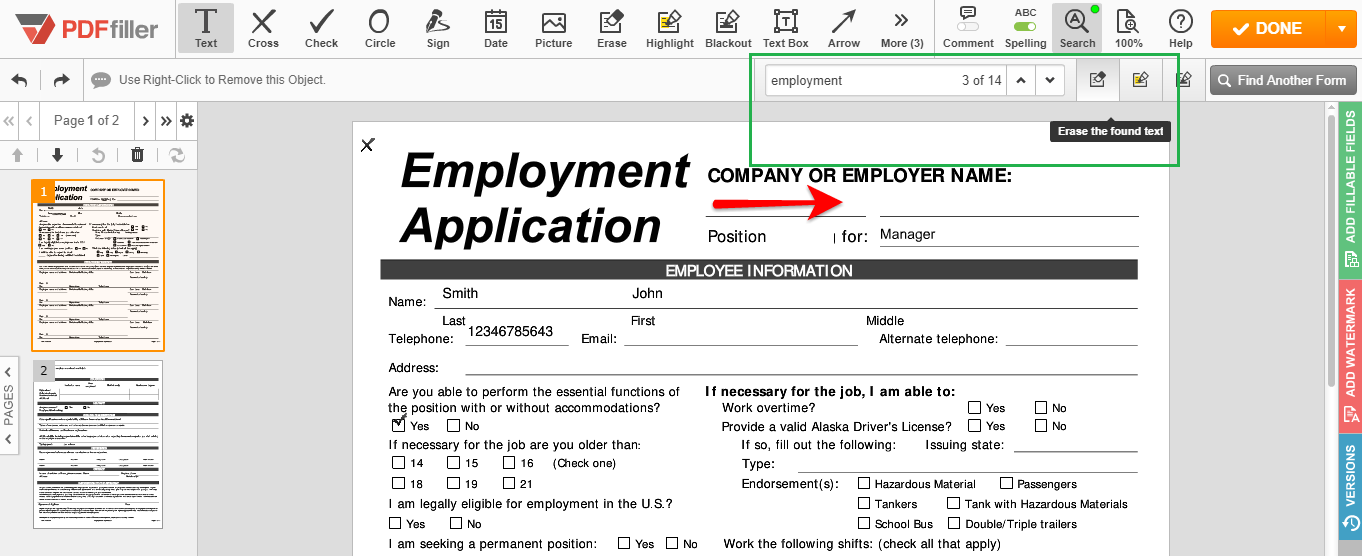
Task: Collapse the PAGES side panel
Action: click(x=9, y=405)
